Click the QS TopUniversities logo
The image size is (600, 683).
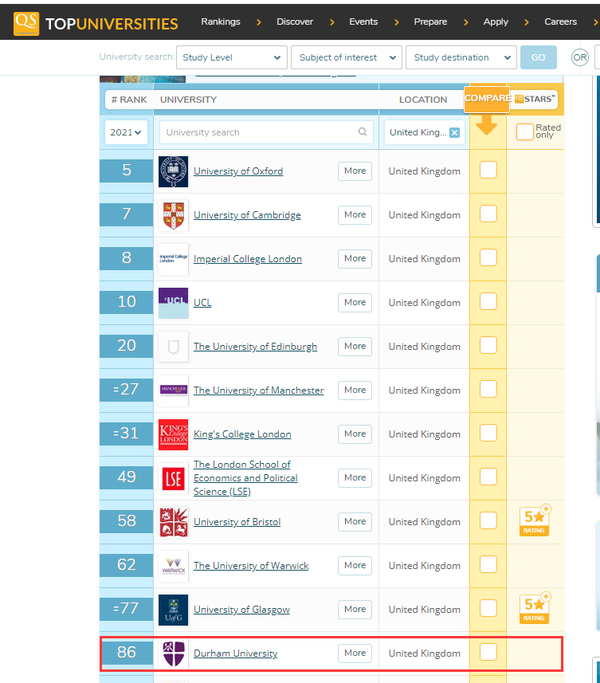point(95,24)
